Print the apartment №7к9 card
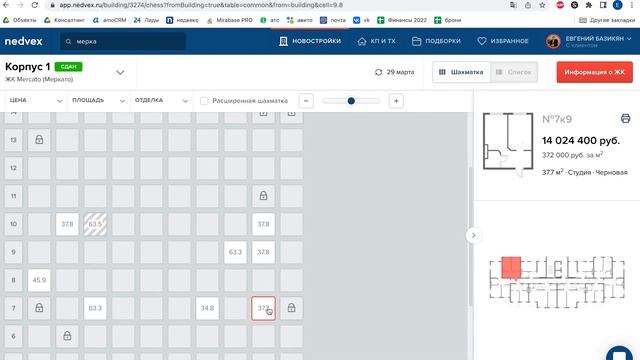 pos(625,119)
